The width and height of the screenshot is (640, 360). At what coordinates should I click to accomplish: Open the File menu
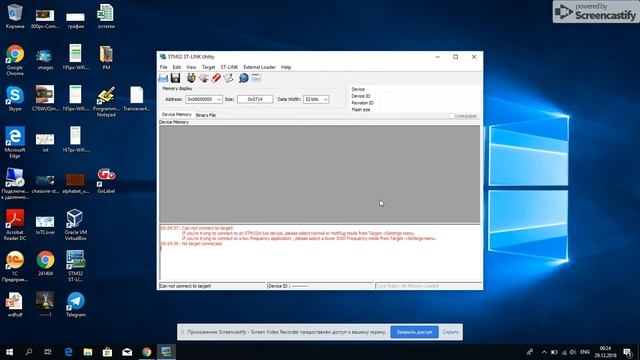(x=163, y=67)
